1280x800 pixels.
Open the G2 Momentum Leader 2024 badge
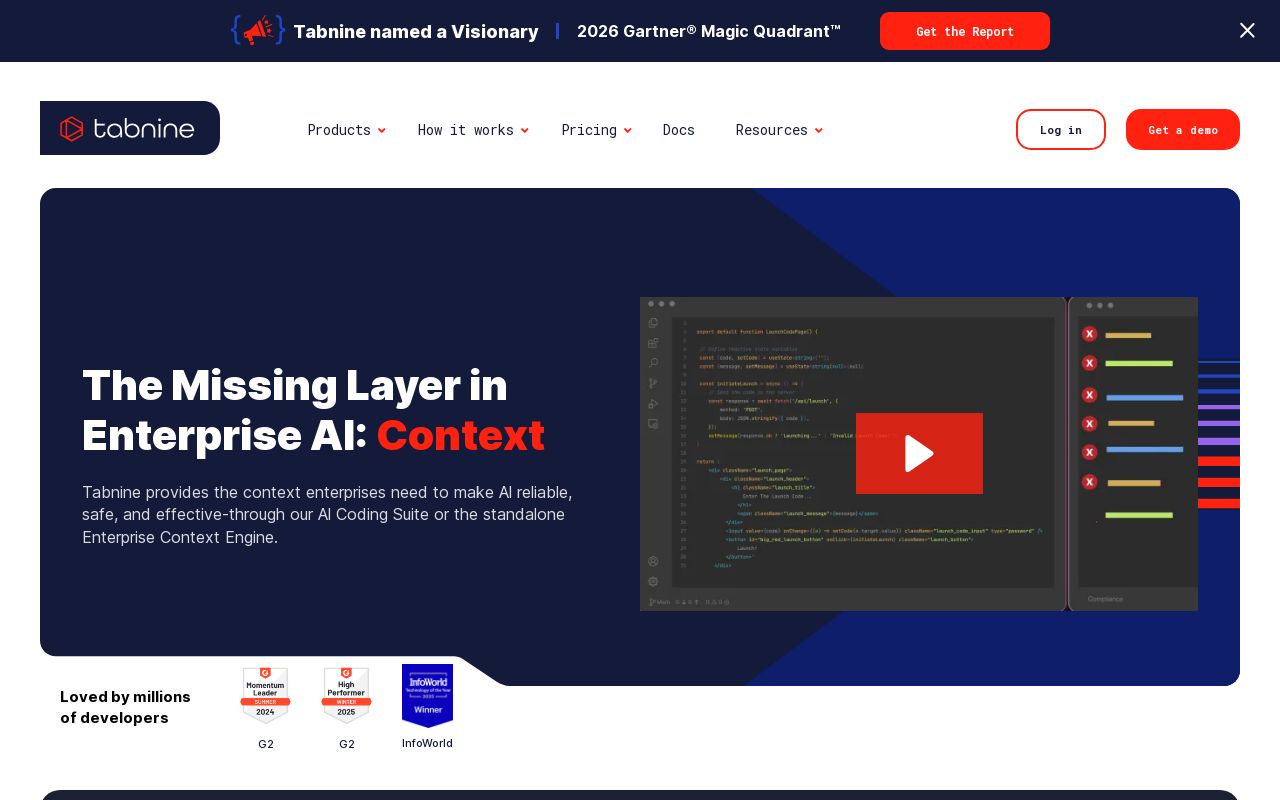coord(265,696)
